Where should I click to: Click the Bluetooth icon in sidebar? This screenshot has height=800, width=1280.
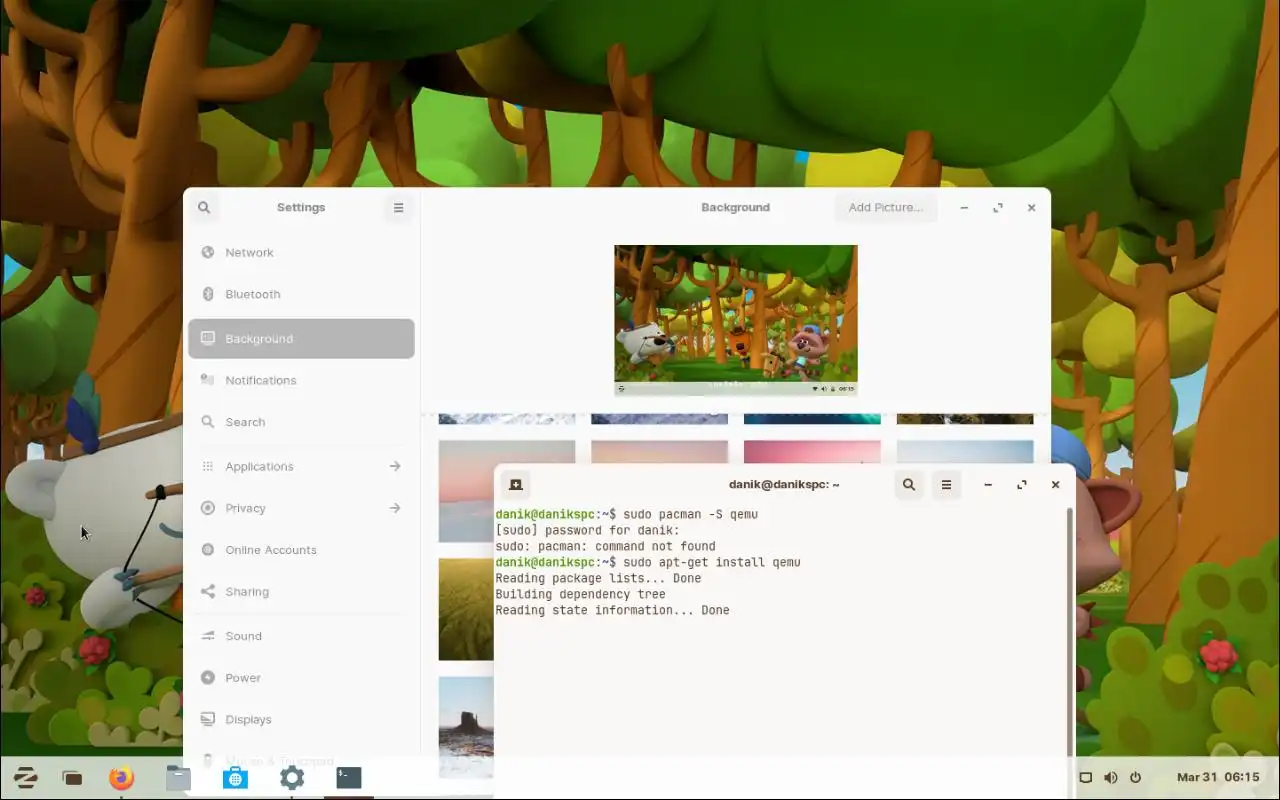208,294
